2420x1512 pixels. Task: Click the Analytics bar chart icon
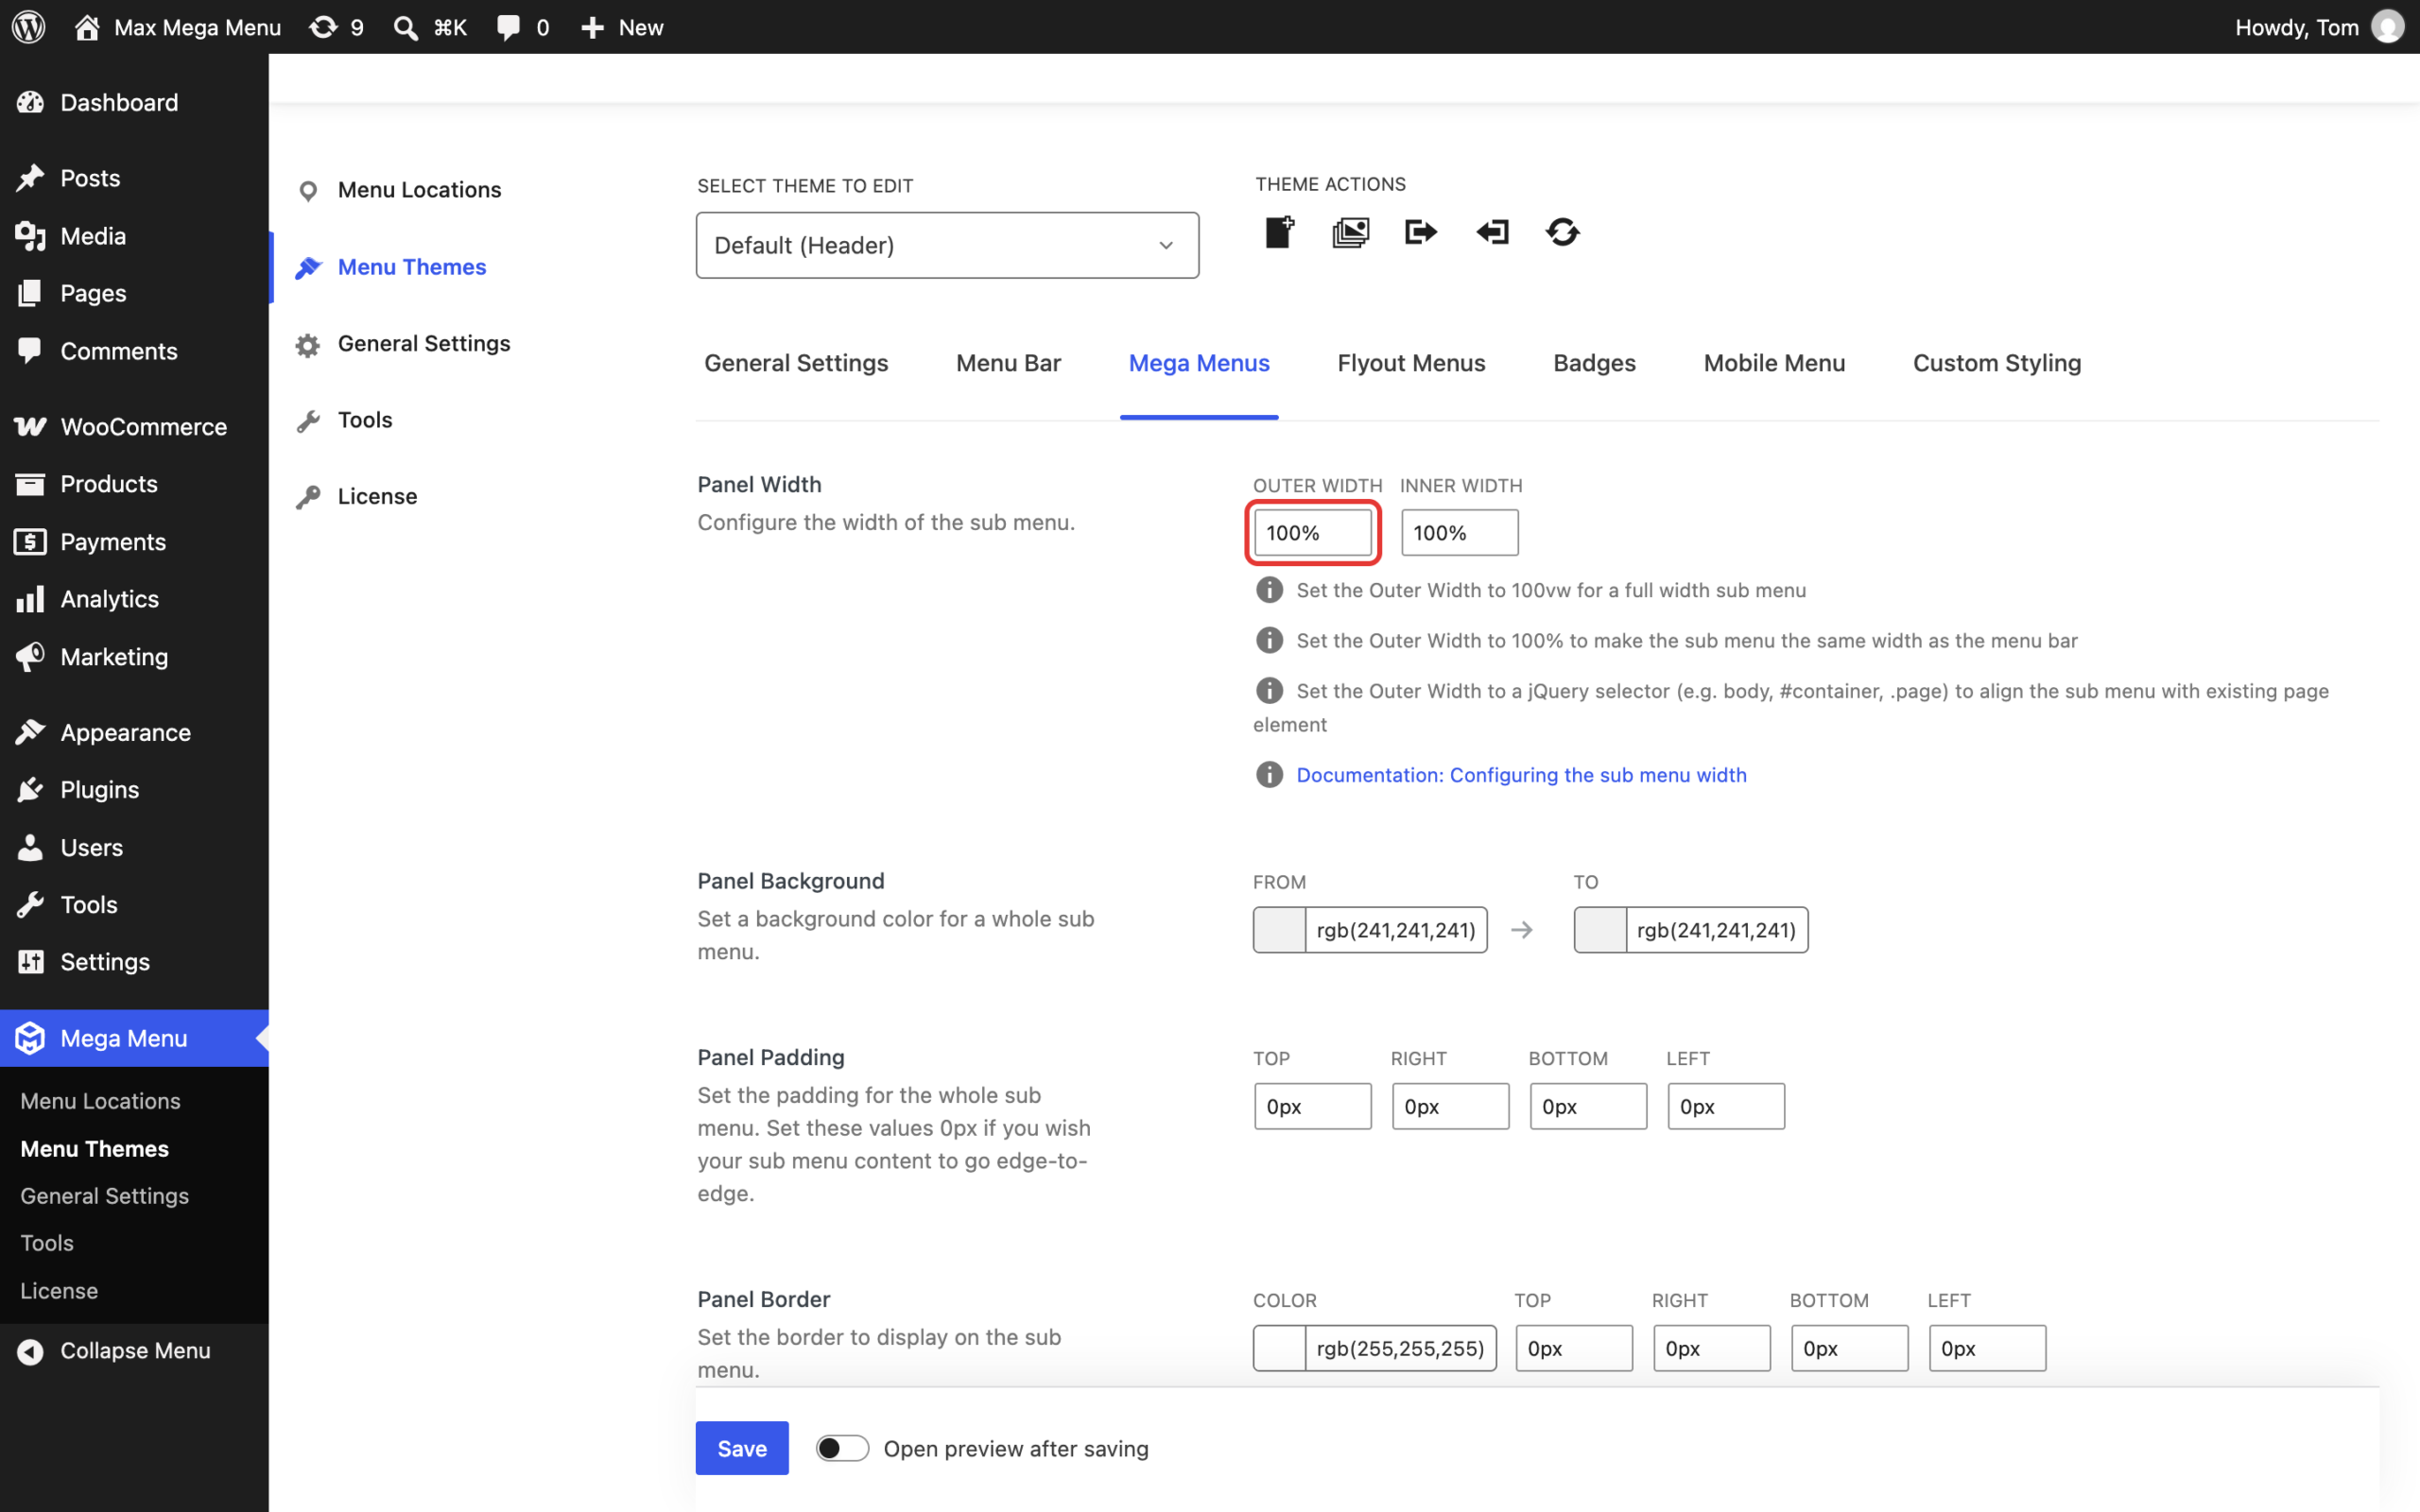click(30, 599)
